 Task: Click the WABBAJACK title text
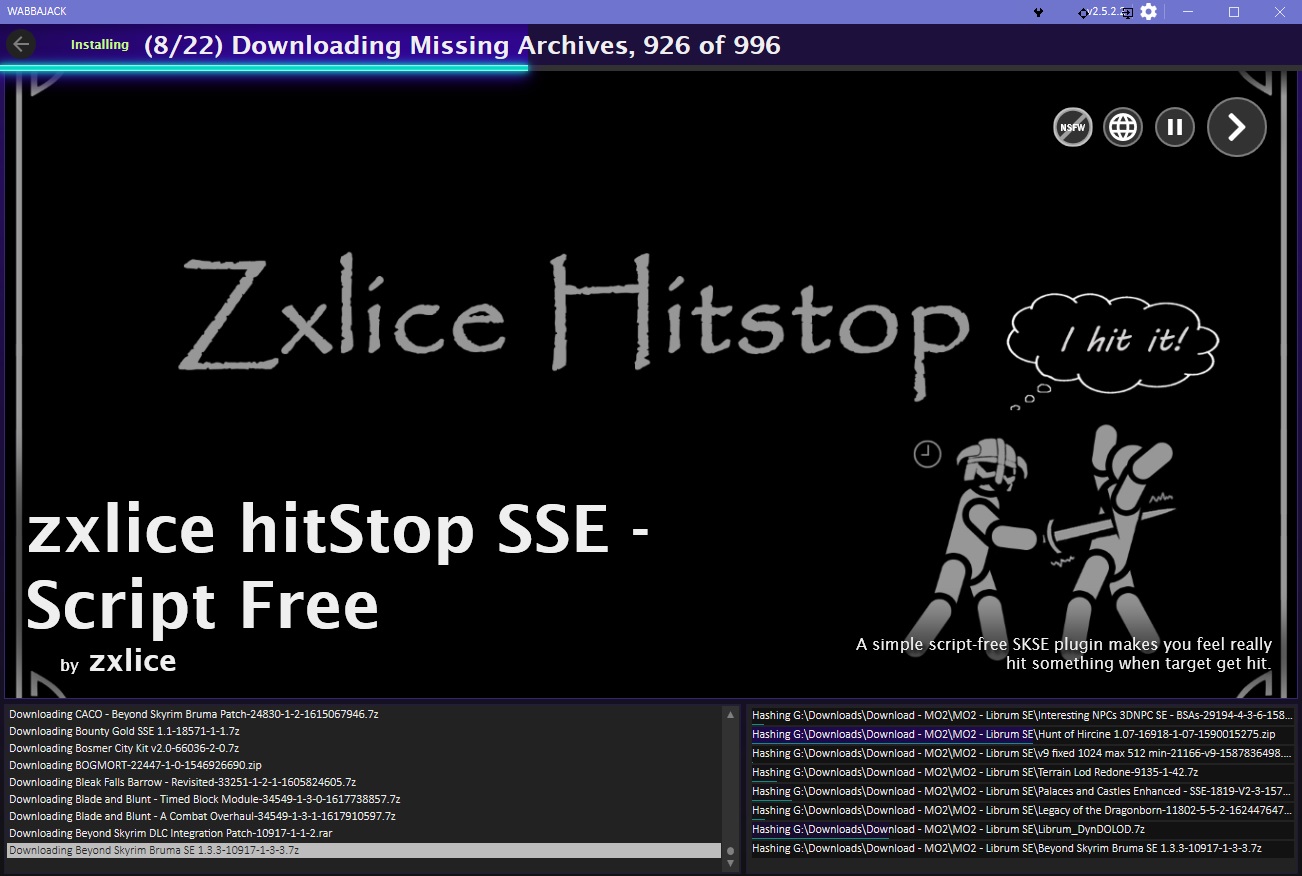pyautogui.click(x=37, y=12)
